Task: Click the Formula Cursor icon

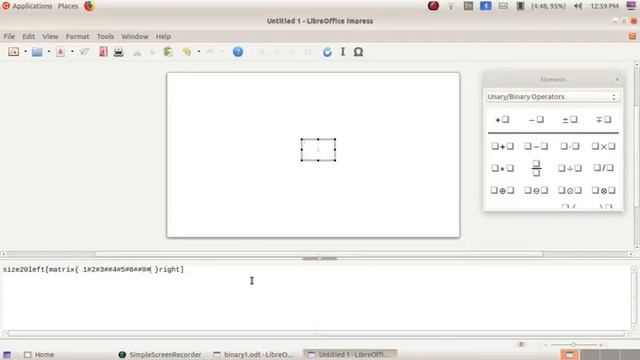Action: pyautogui.click(x=343, y=52)
